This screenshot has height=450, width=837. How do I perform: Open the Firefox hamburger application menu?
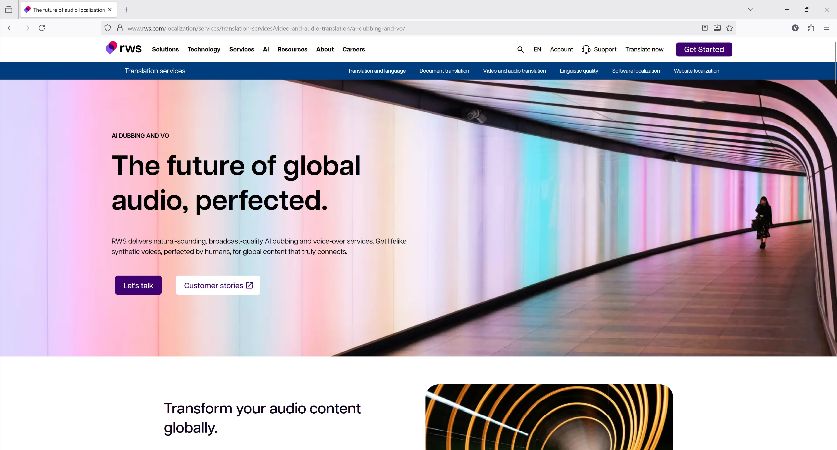826,28
